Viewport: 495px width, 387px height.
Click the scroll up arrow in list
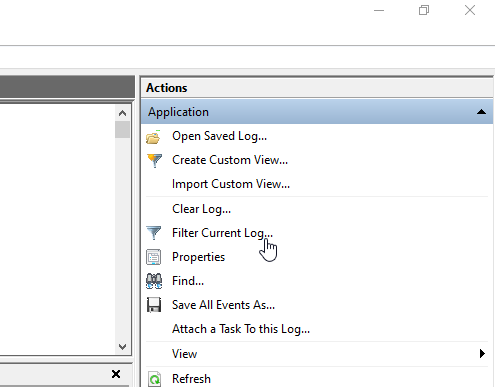[122, 113]
